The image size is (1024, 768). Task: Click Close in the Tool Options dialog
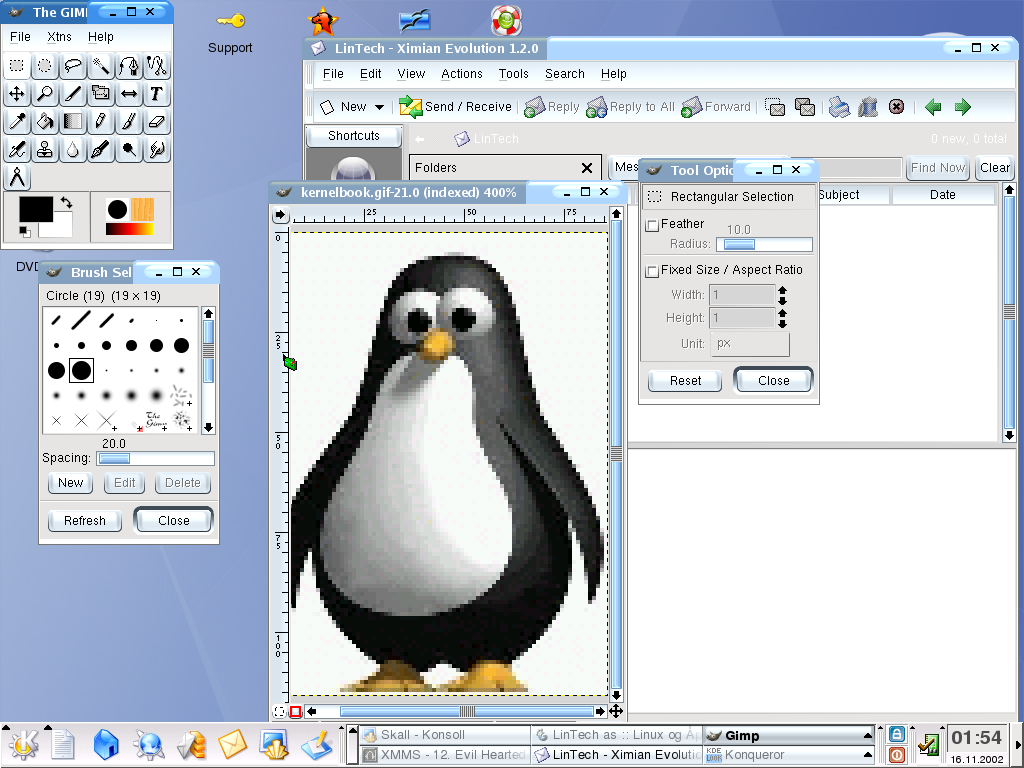click(774, 381)
